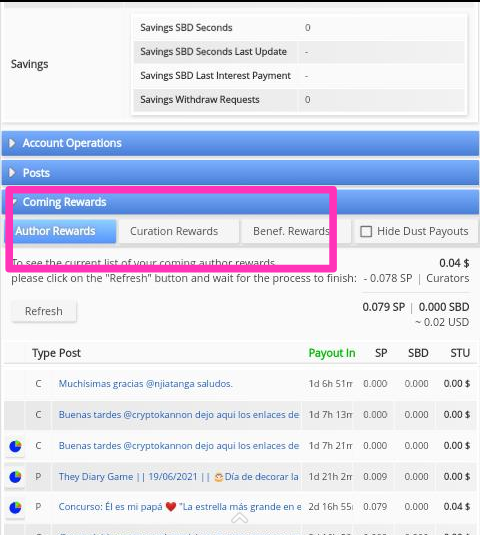Click the scroll-to-top chevron icon
480x535 pixels.
239,519
